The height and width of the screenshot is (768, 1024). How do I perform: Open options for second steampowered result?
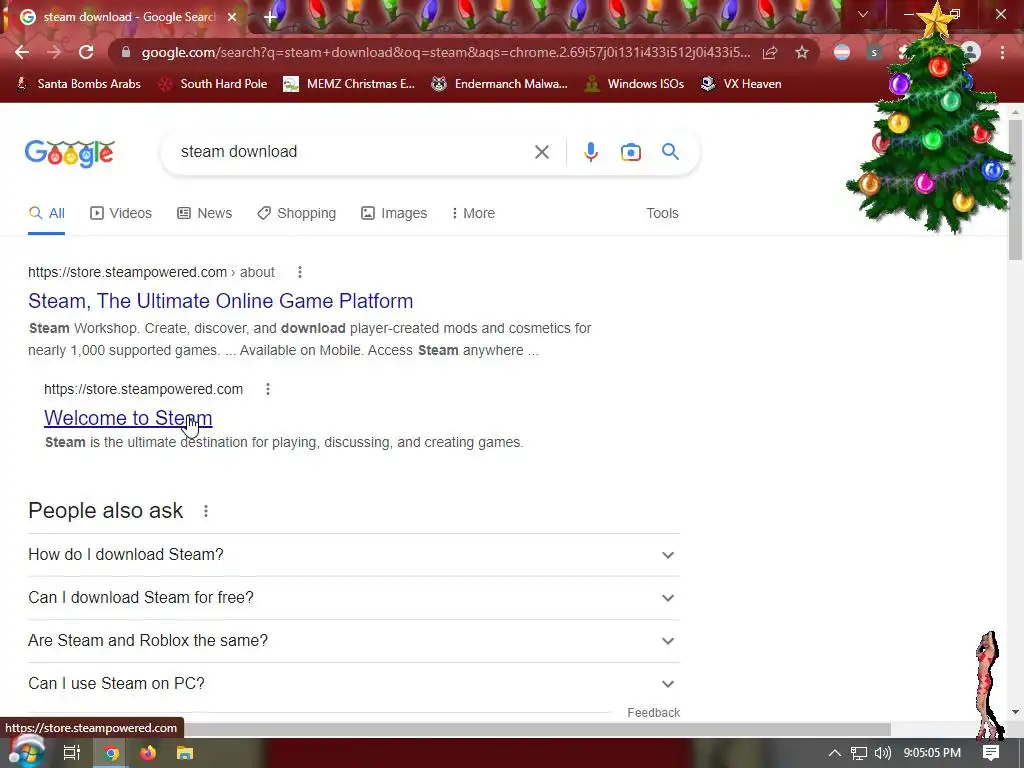pyautogui.click(x=268, y=389)
